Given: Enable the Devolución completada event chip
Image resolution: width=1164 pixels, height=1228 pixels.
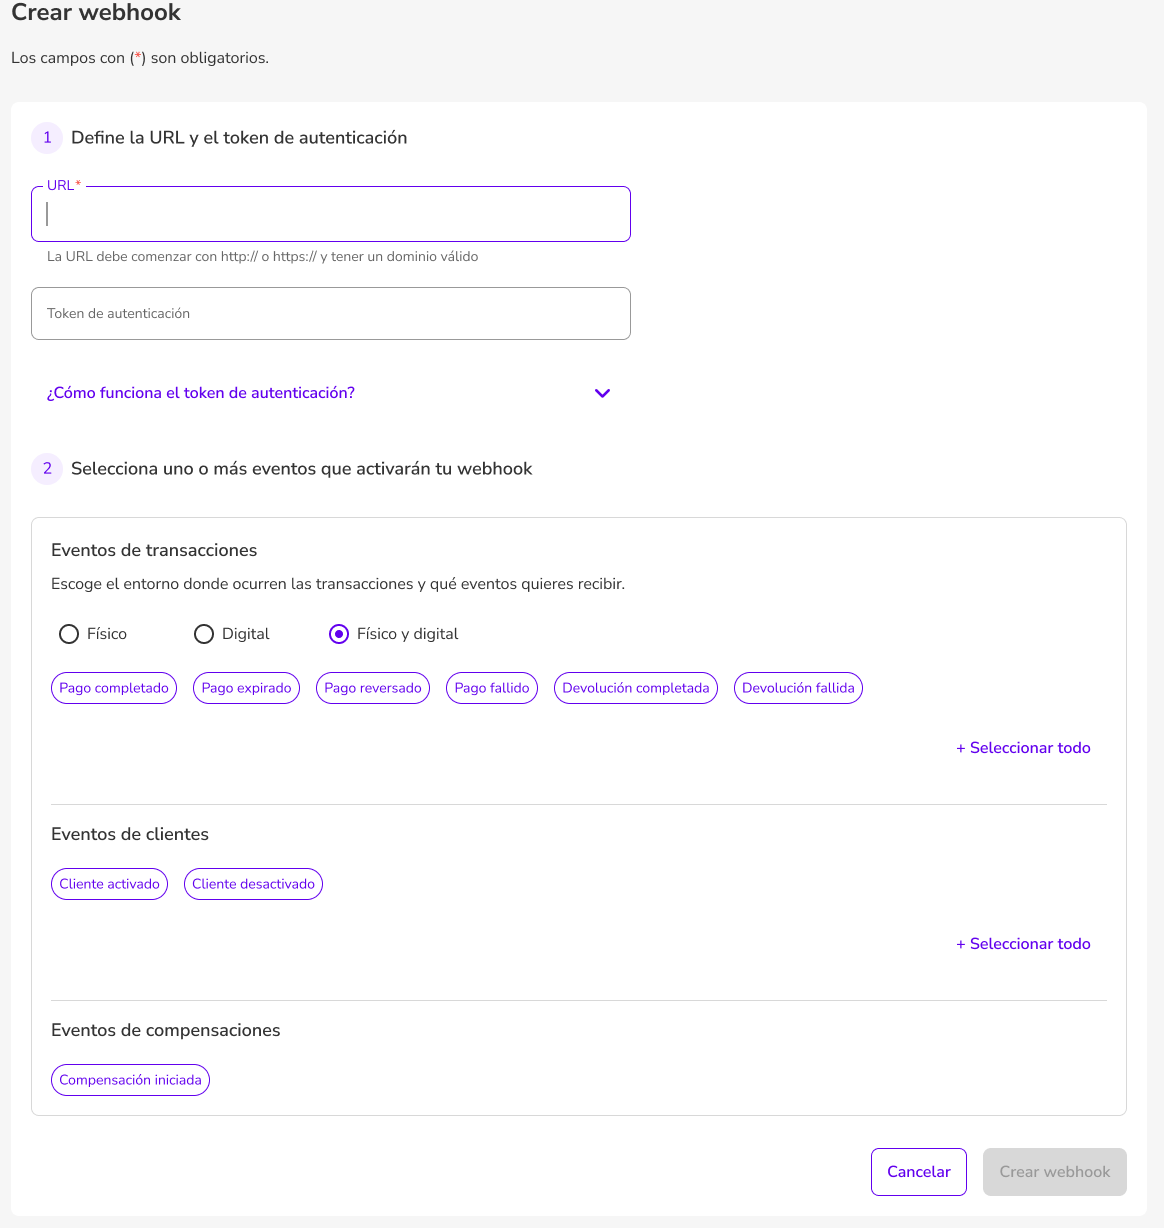Looking at the screenshot, I should (635, 688).
